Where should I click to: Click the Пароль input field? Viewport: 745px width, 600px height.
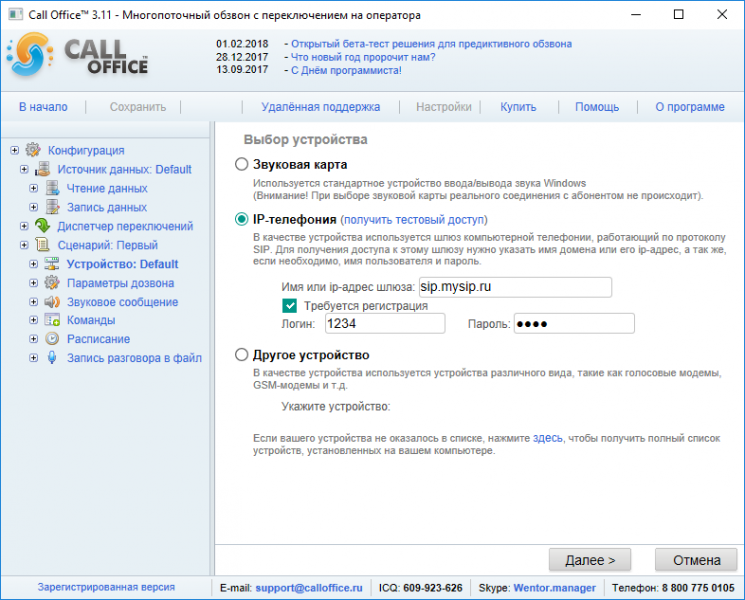click(574, 324)
